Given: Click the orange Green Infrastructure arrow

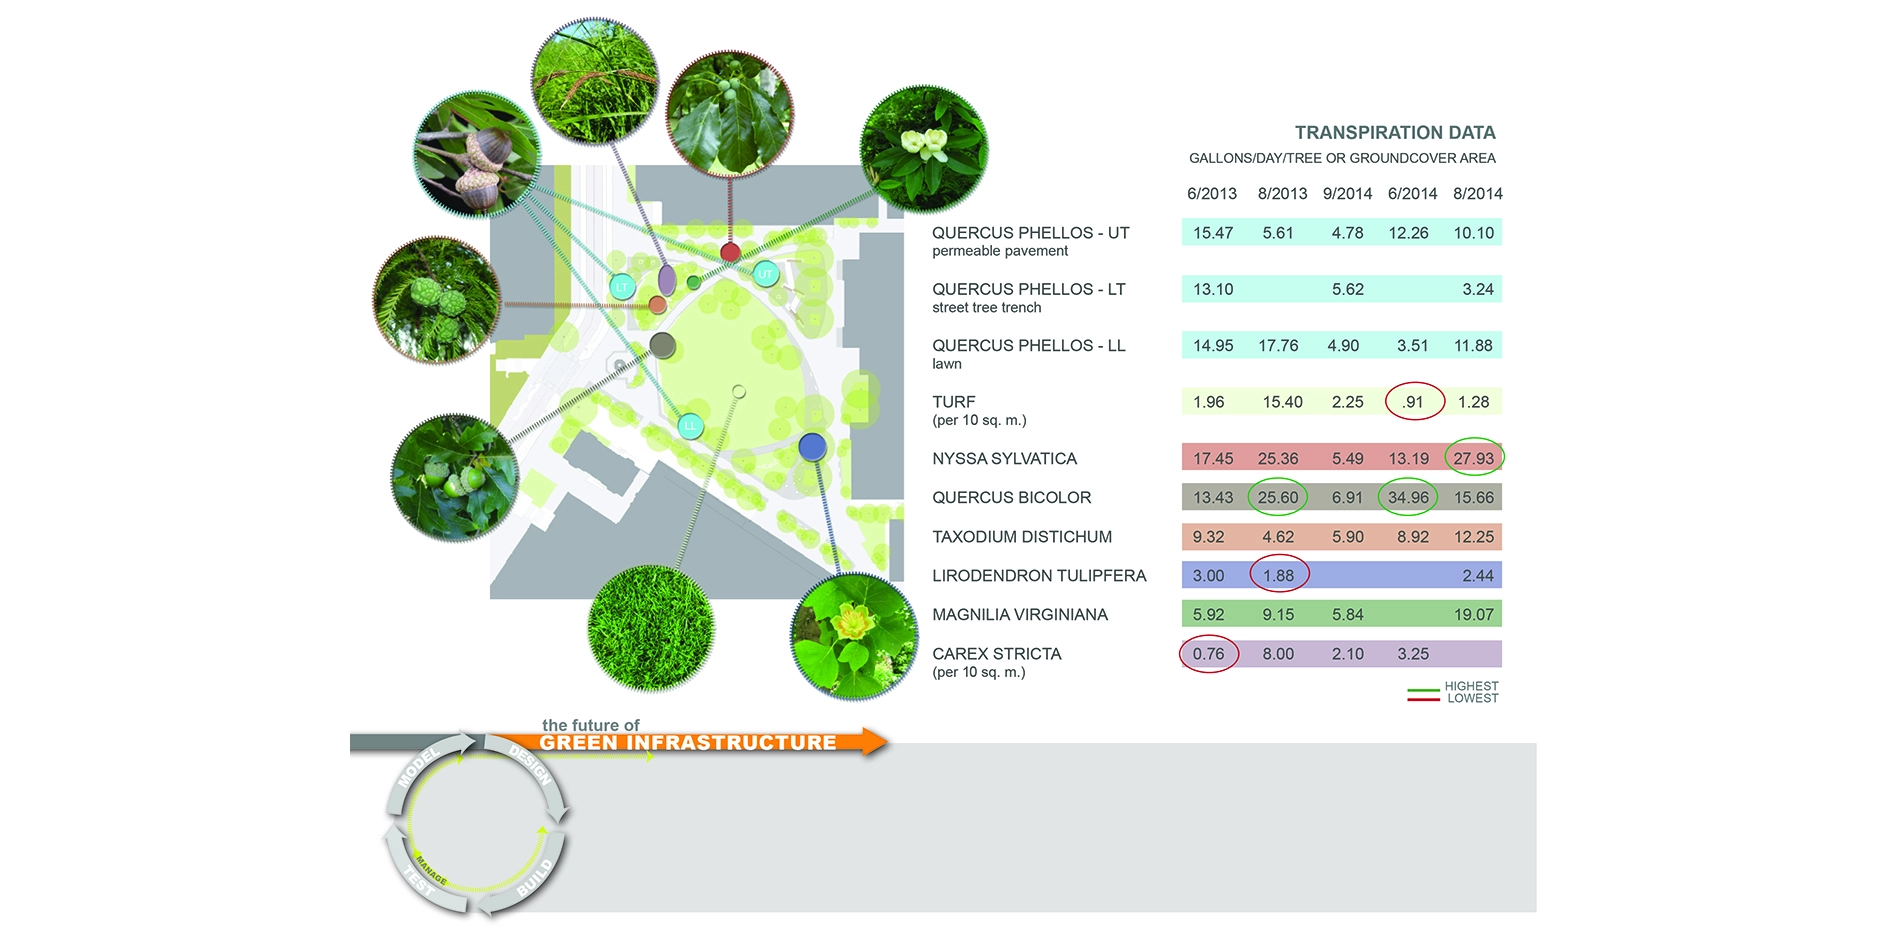Looking at the screenshot, I should click(x=700, y=742).
